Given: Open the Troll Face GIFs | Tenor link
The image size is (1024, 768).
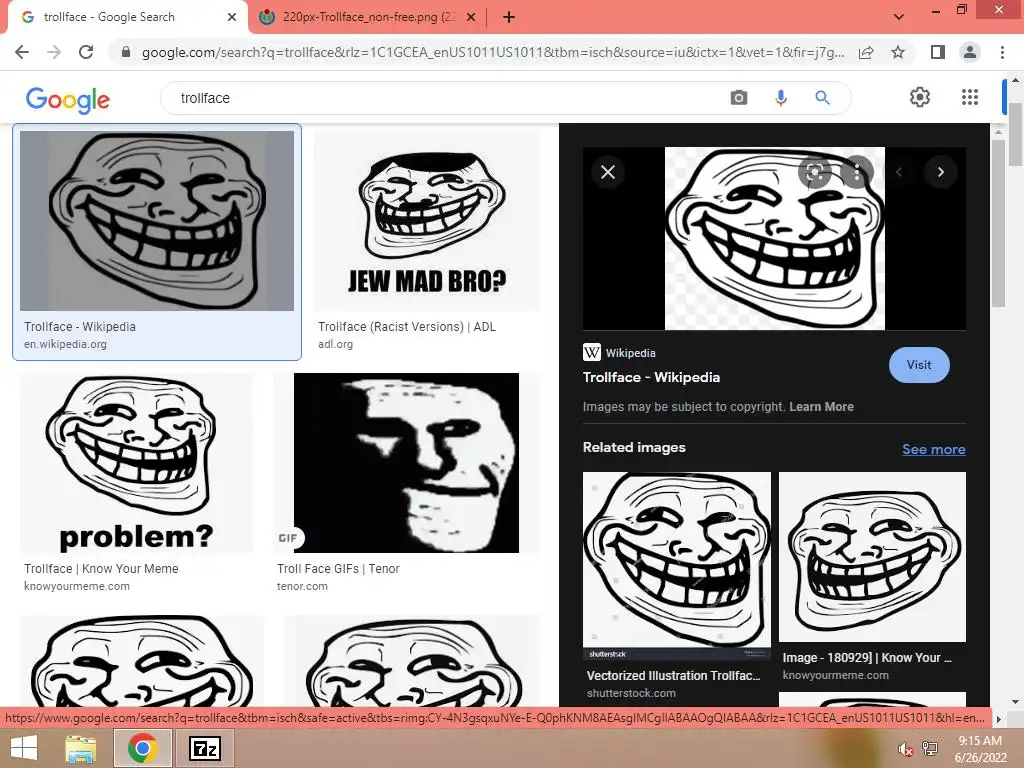Looking at the screenshot, I should [x=338, y=569].
